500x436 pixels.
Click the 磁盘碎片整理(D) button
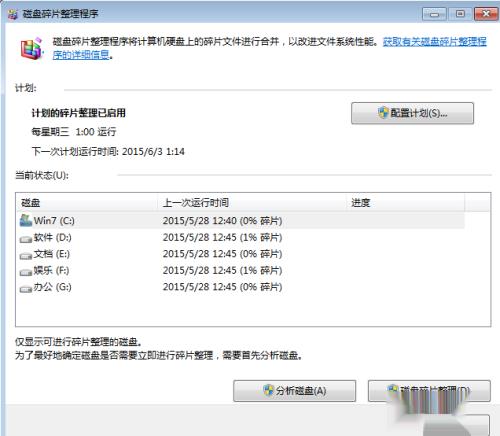(x=429, y=391)
